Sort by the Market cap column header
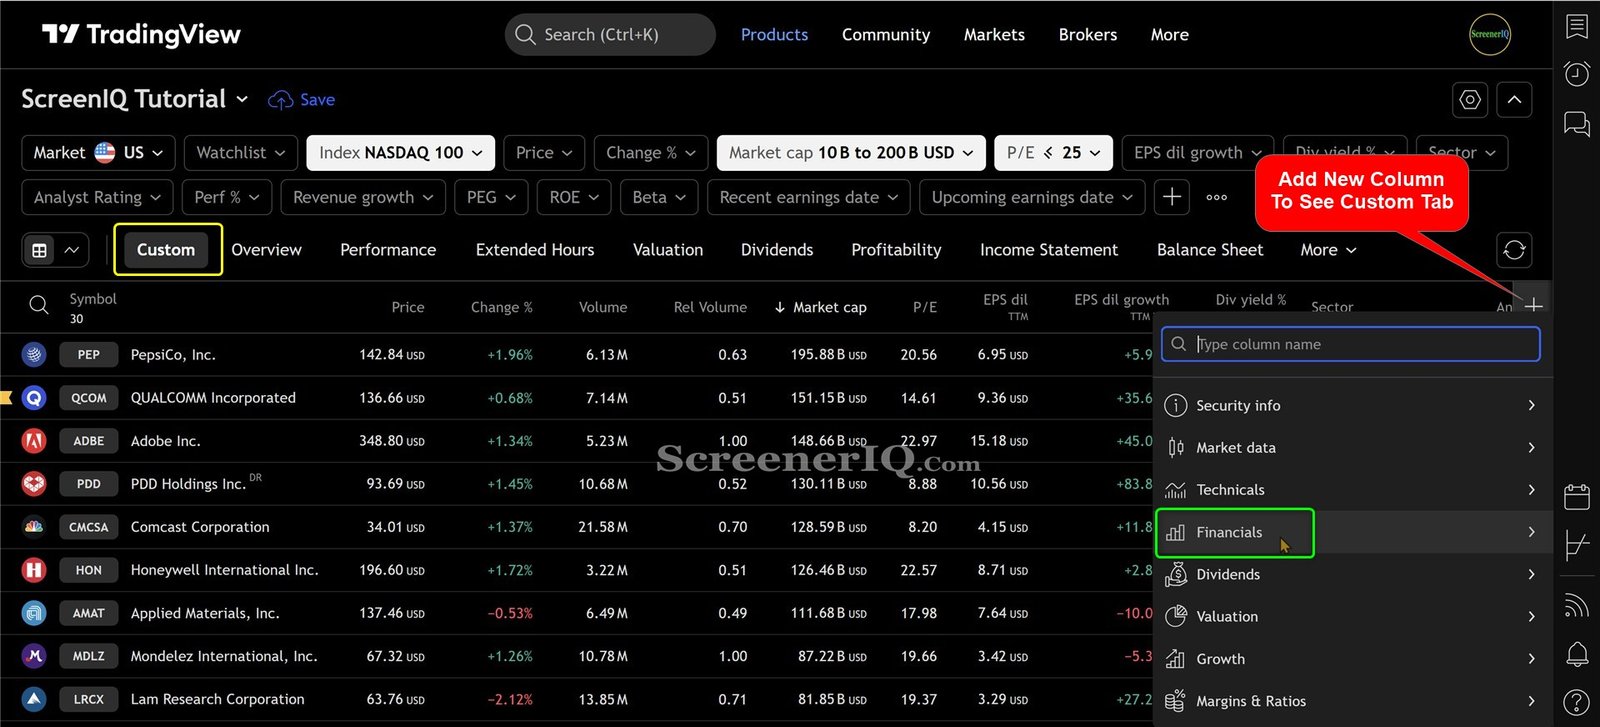1600x727 pixels. coord(821,307)
